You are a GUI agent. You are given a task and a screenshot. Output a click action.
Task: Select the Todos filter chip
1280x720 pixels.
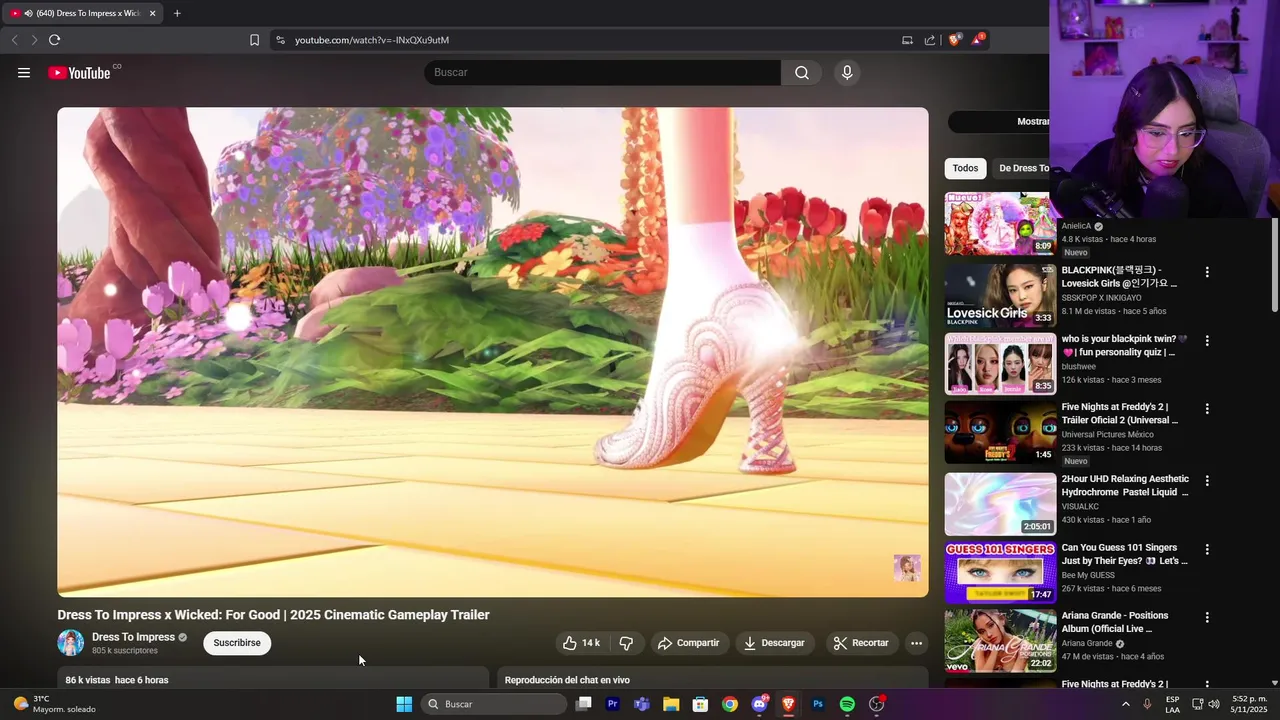coord(965,168)
